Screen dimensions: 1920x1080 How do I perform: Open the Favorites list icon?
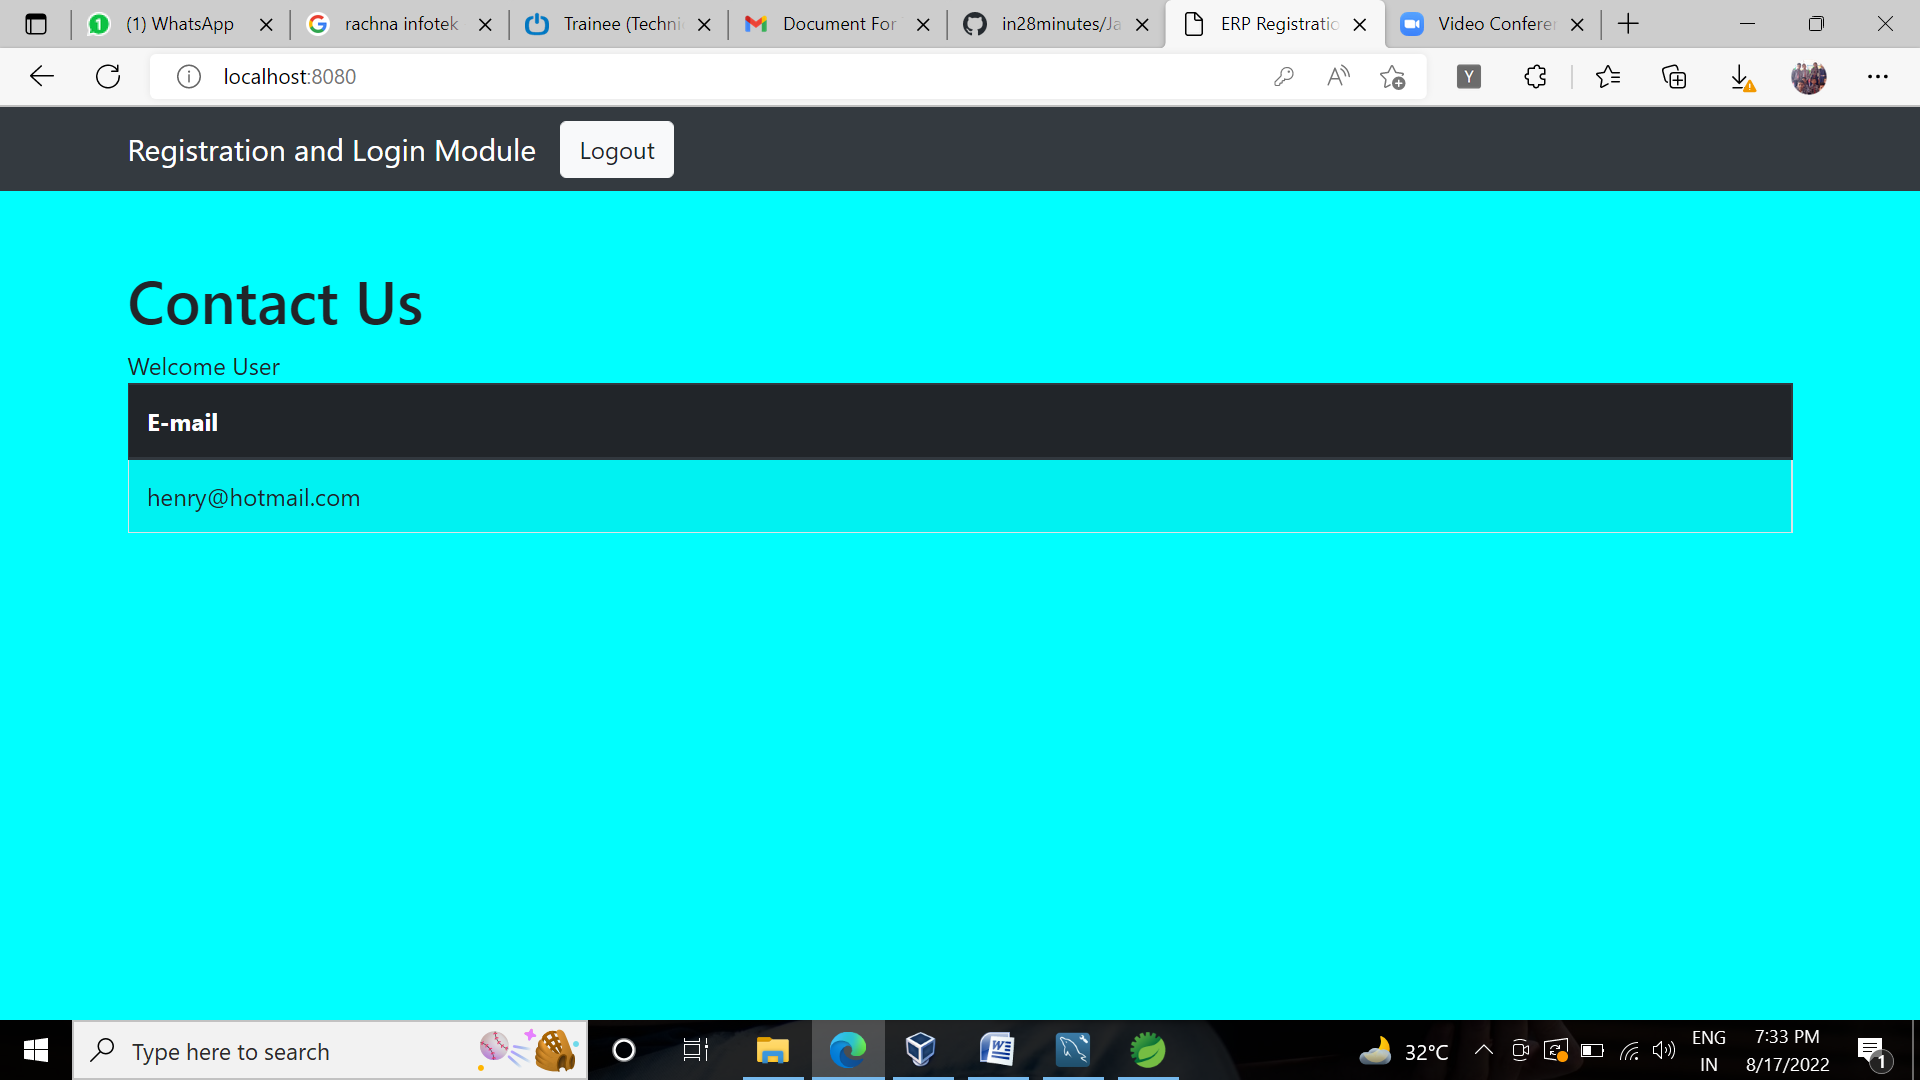(x=1608, y=76)
